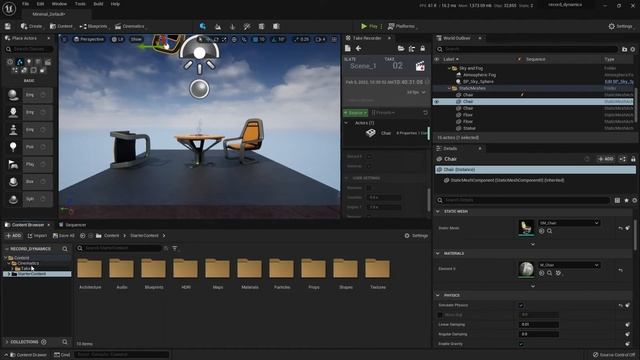Click the lock icon in Details panel
The height and width of the screenshot is (360, 640).
pyautogui.click(x=633, y=159)
